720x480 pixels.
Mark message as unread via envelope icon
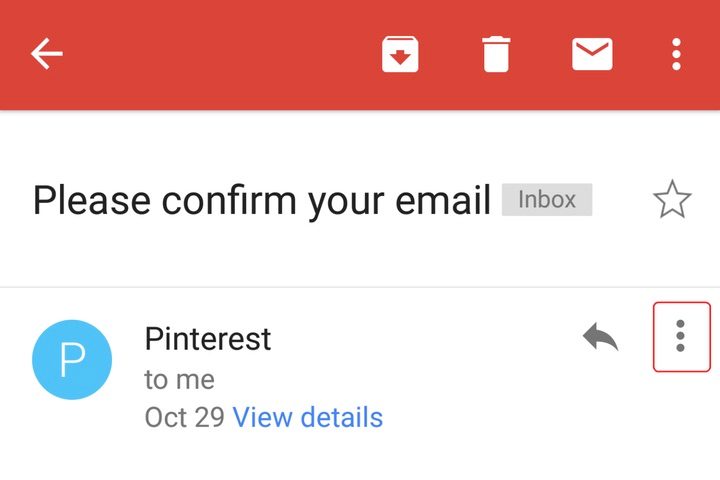(592, 54)
